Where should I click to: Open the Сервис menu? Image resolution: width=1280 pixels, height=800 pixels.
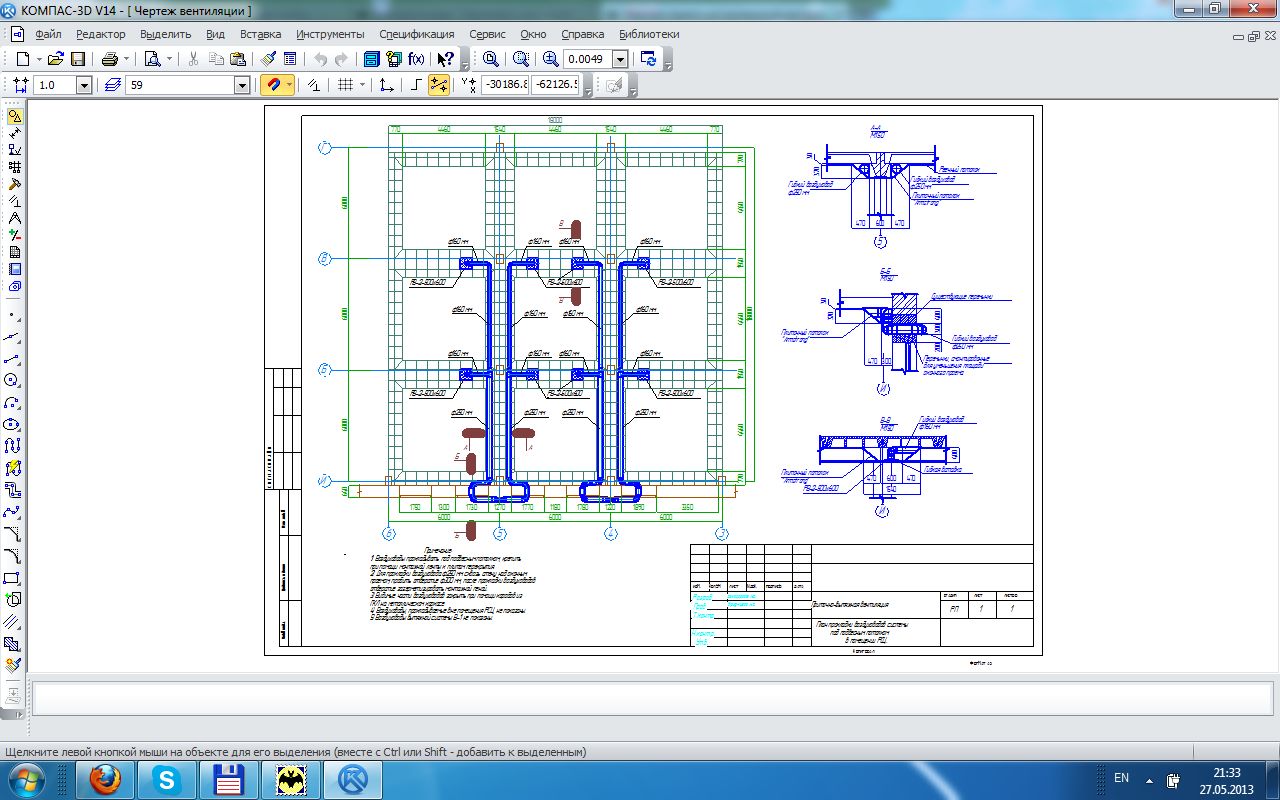487,34
